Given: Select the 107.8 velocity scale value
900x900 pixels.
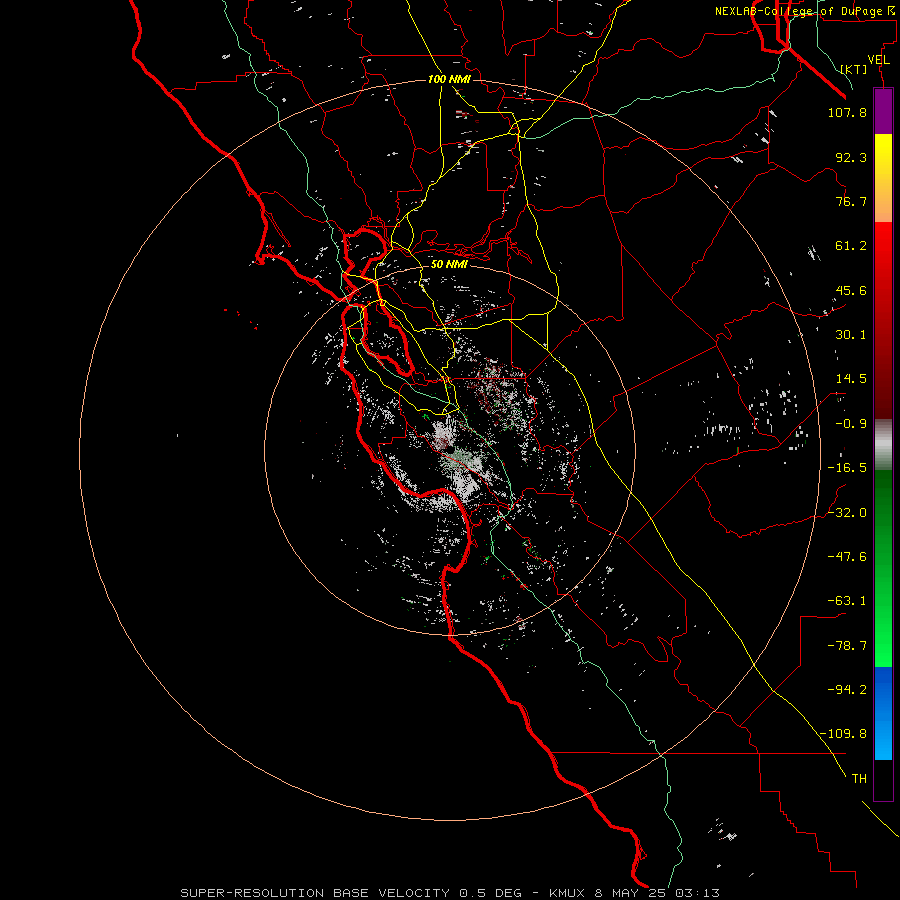Looking at the screenshot, I should click(x=847, y=112).
